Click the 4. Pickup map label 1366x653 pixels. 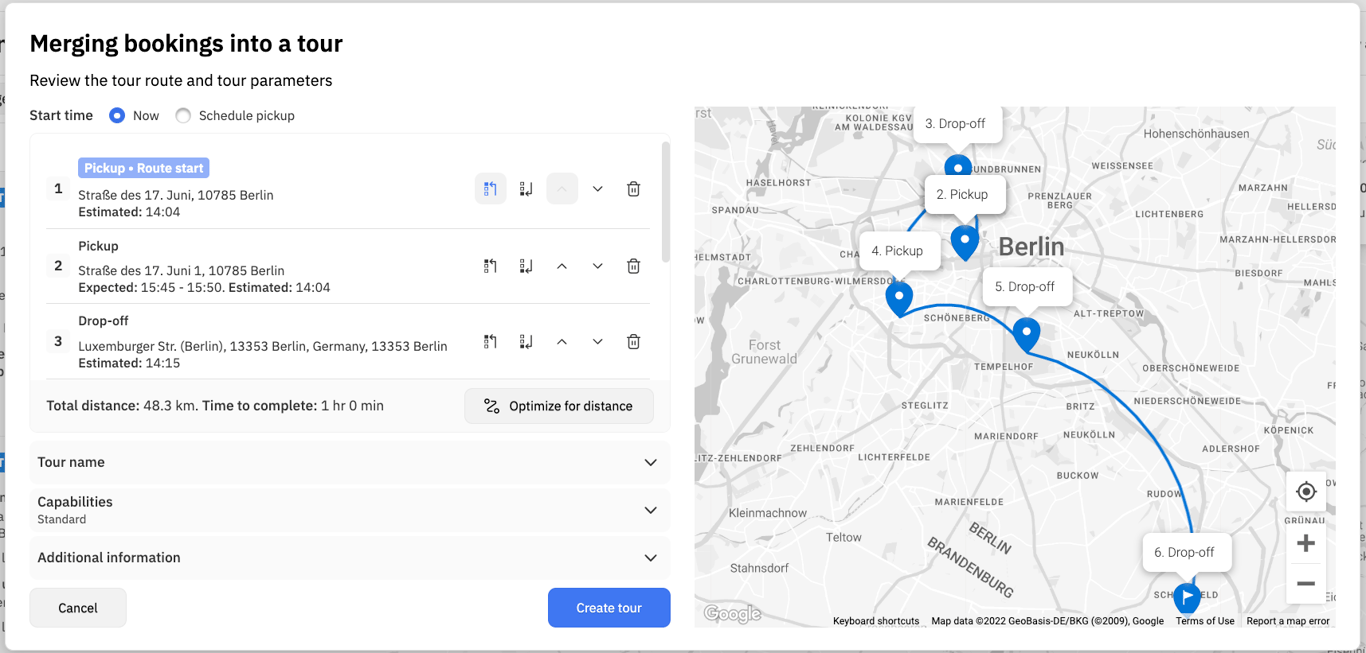898,251
